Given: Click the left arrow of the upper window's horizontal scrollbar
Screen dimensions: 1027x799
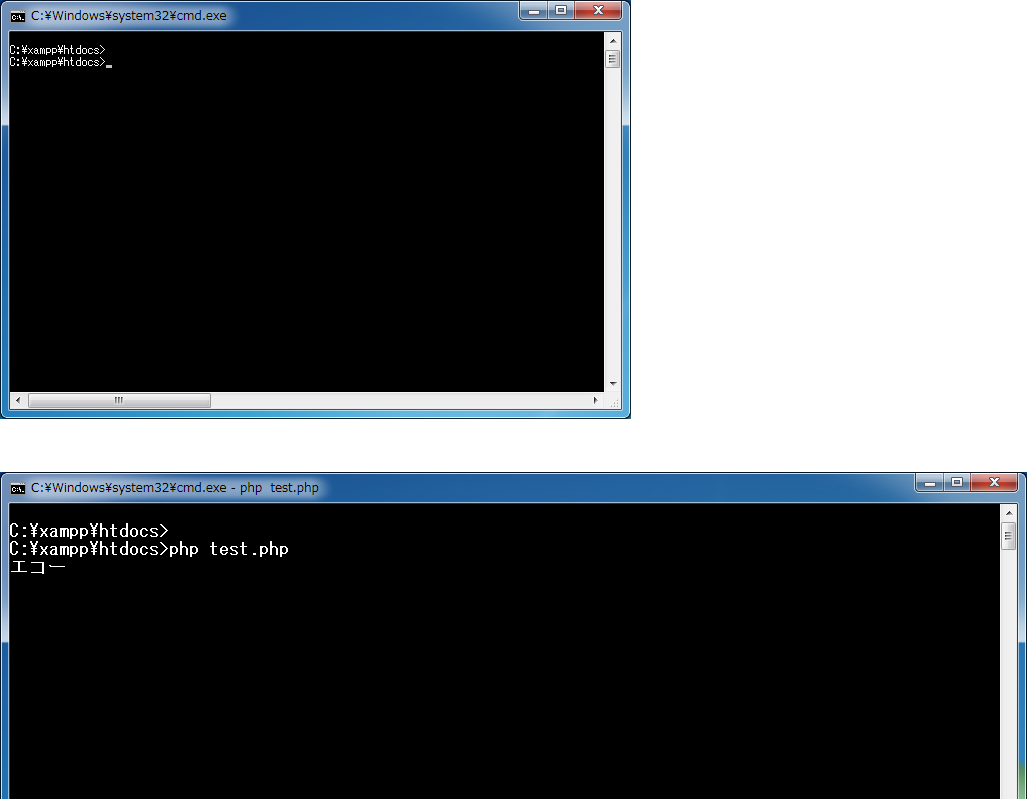Looking at the screenshot, I should coord(18,400).
